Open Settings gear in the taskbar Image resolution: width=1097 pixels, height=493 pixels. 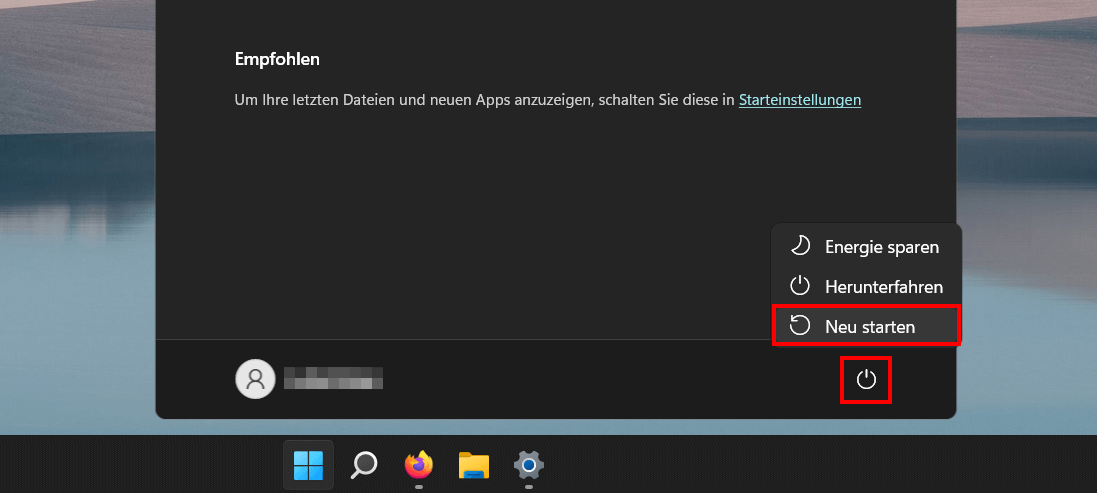tap(529, 465)
